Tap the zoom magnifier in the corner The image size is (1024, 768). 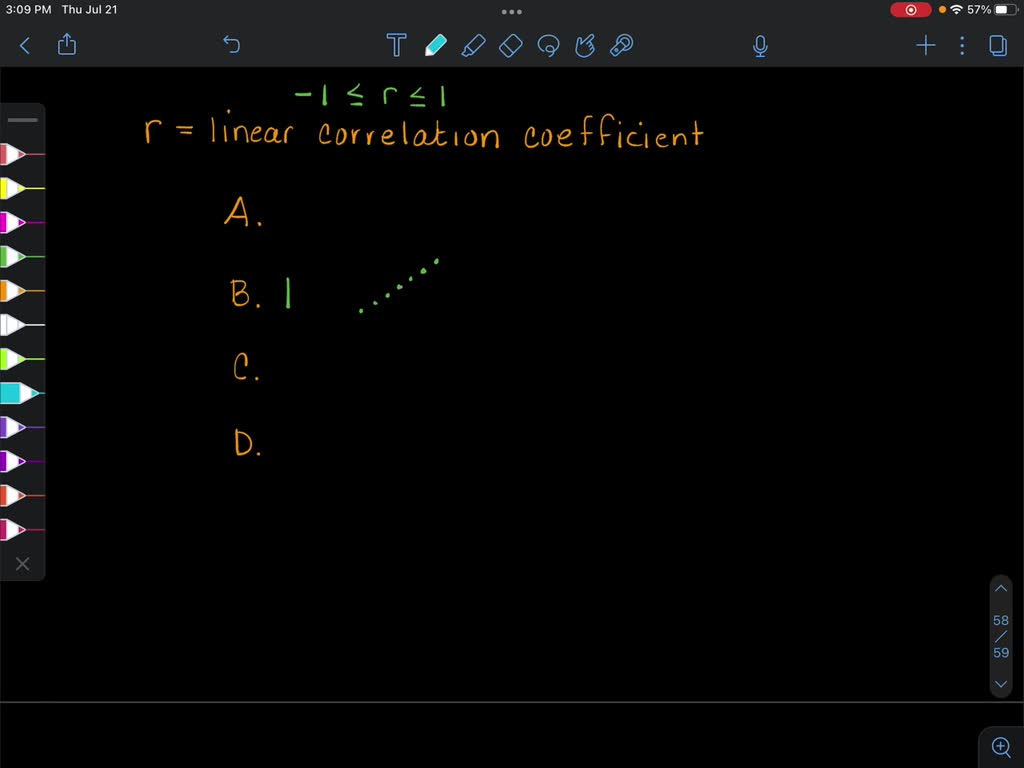[1001, 746]
